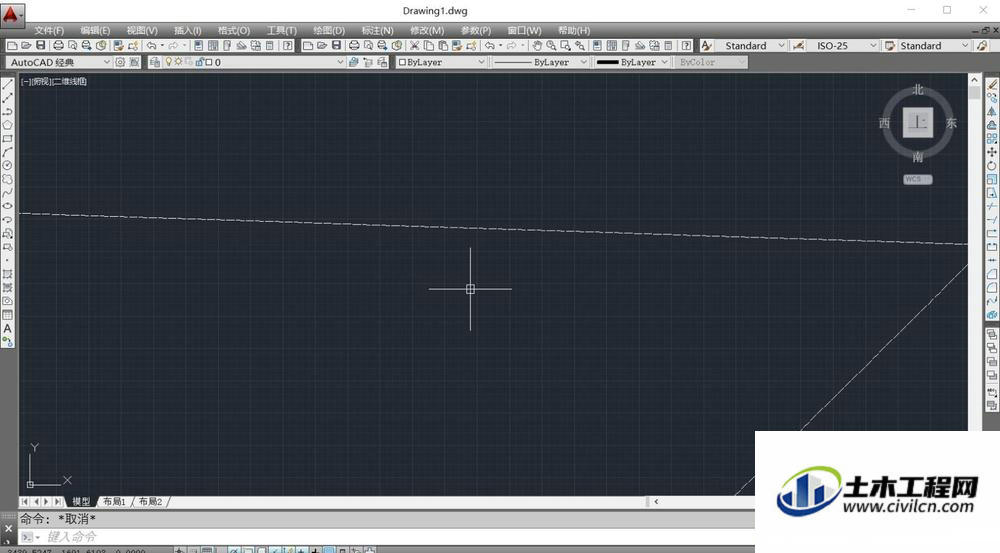Open the 标注(N) menu

pos(378,30)
